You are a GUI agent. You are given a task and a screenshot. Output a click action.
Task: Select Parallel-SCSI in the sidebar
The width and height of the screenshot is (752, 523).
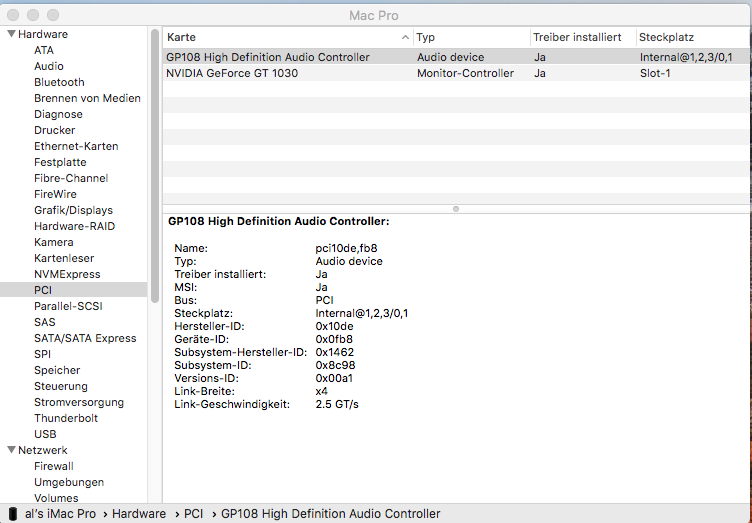(x=68, y=306)
